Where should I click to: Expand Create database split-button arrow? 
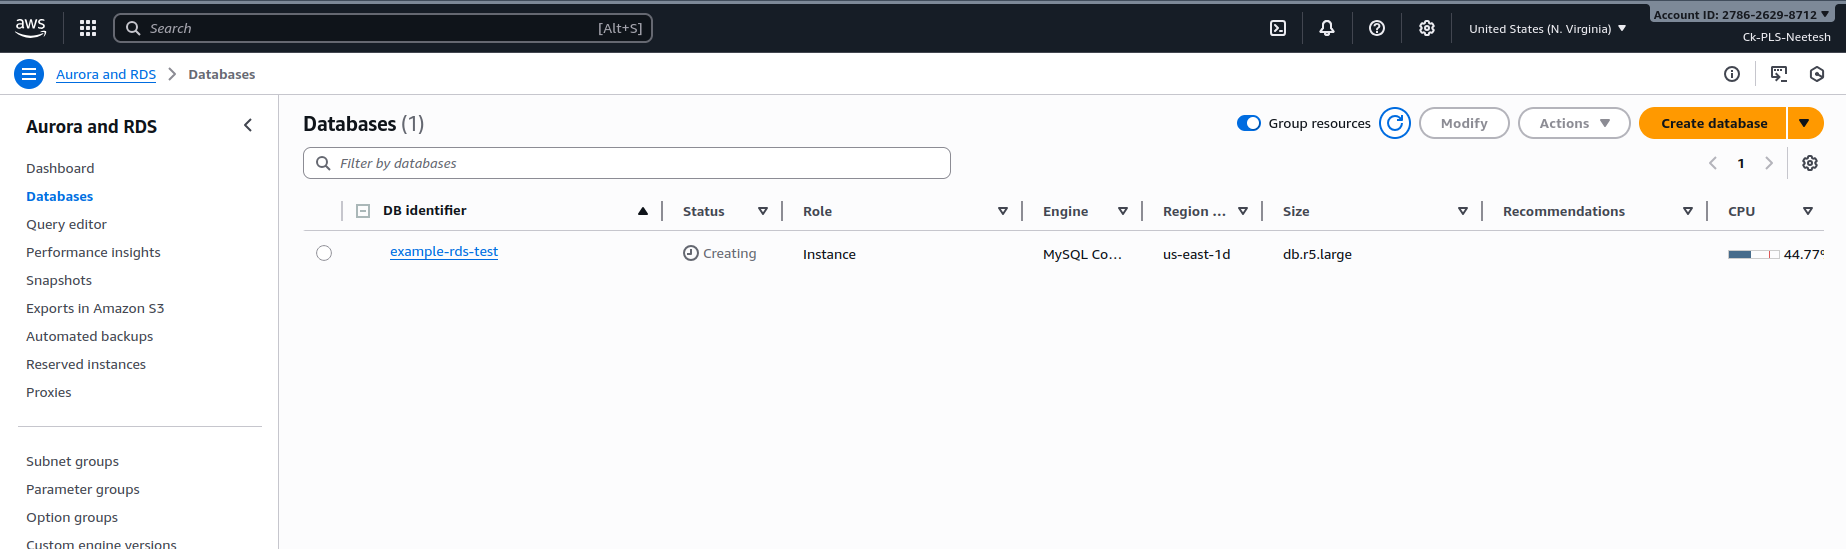(x=1805, y=123)
